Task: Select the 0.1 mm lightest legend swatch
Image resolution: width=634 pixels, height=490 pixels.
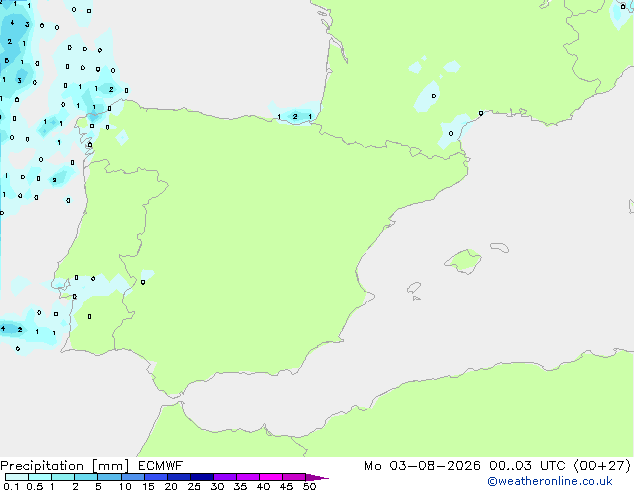Action: click(x=17, y=477)
